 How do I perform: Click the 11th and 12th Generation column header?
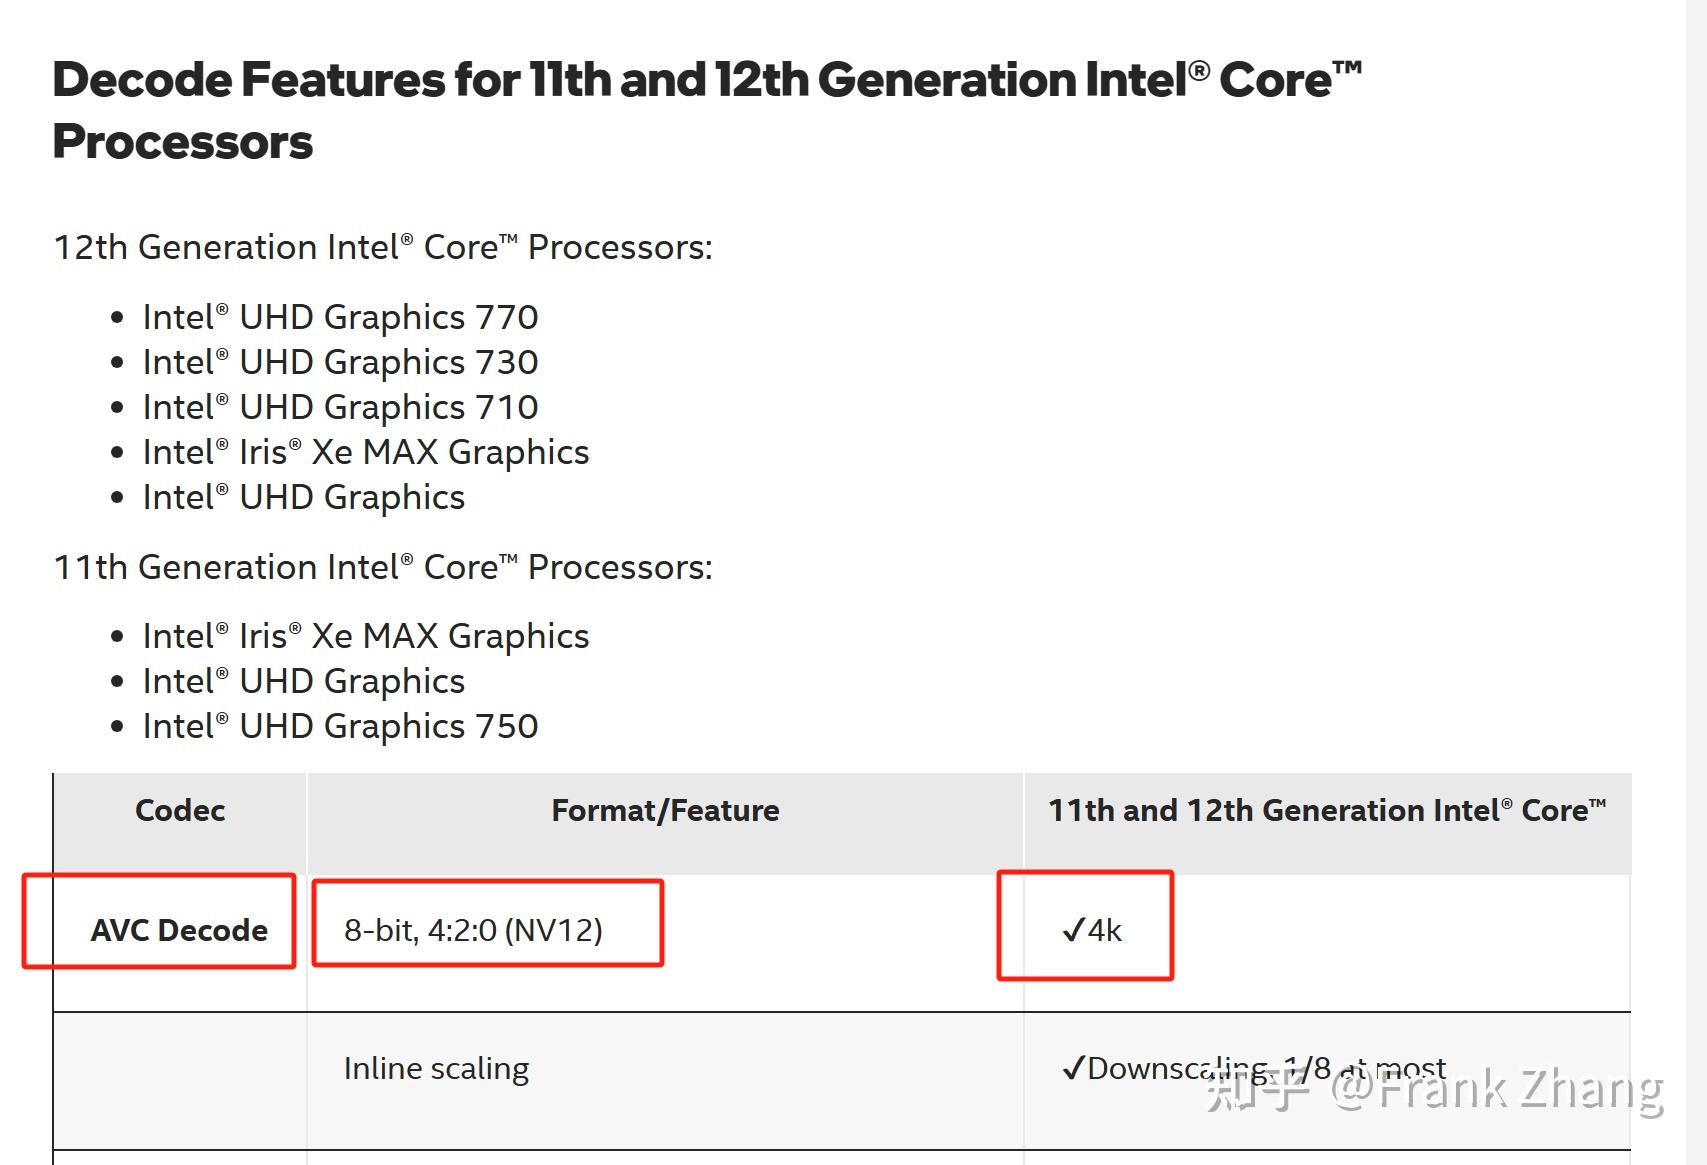1327,810
